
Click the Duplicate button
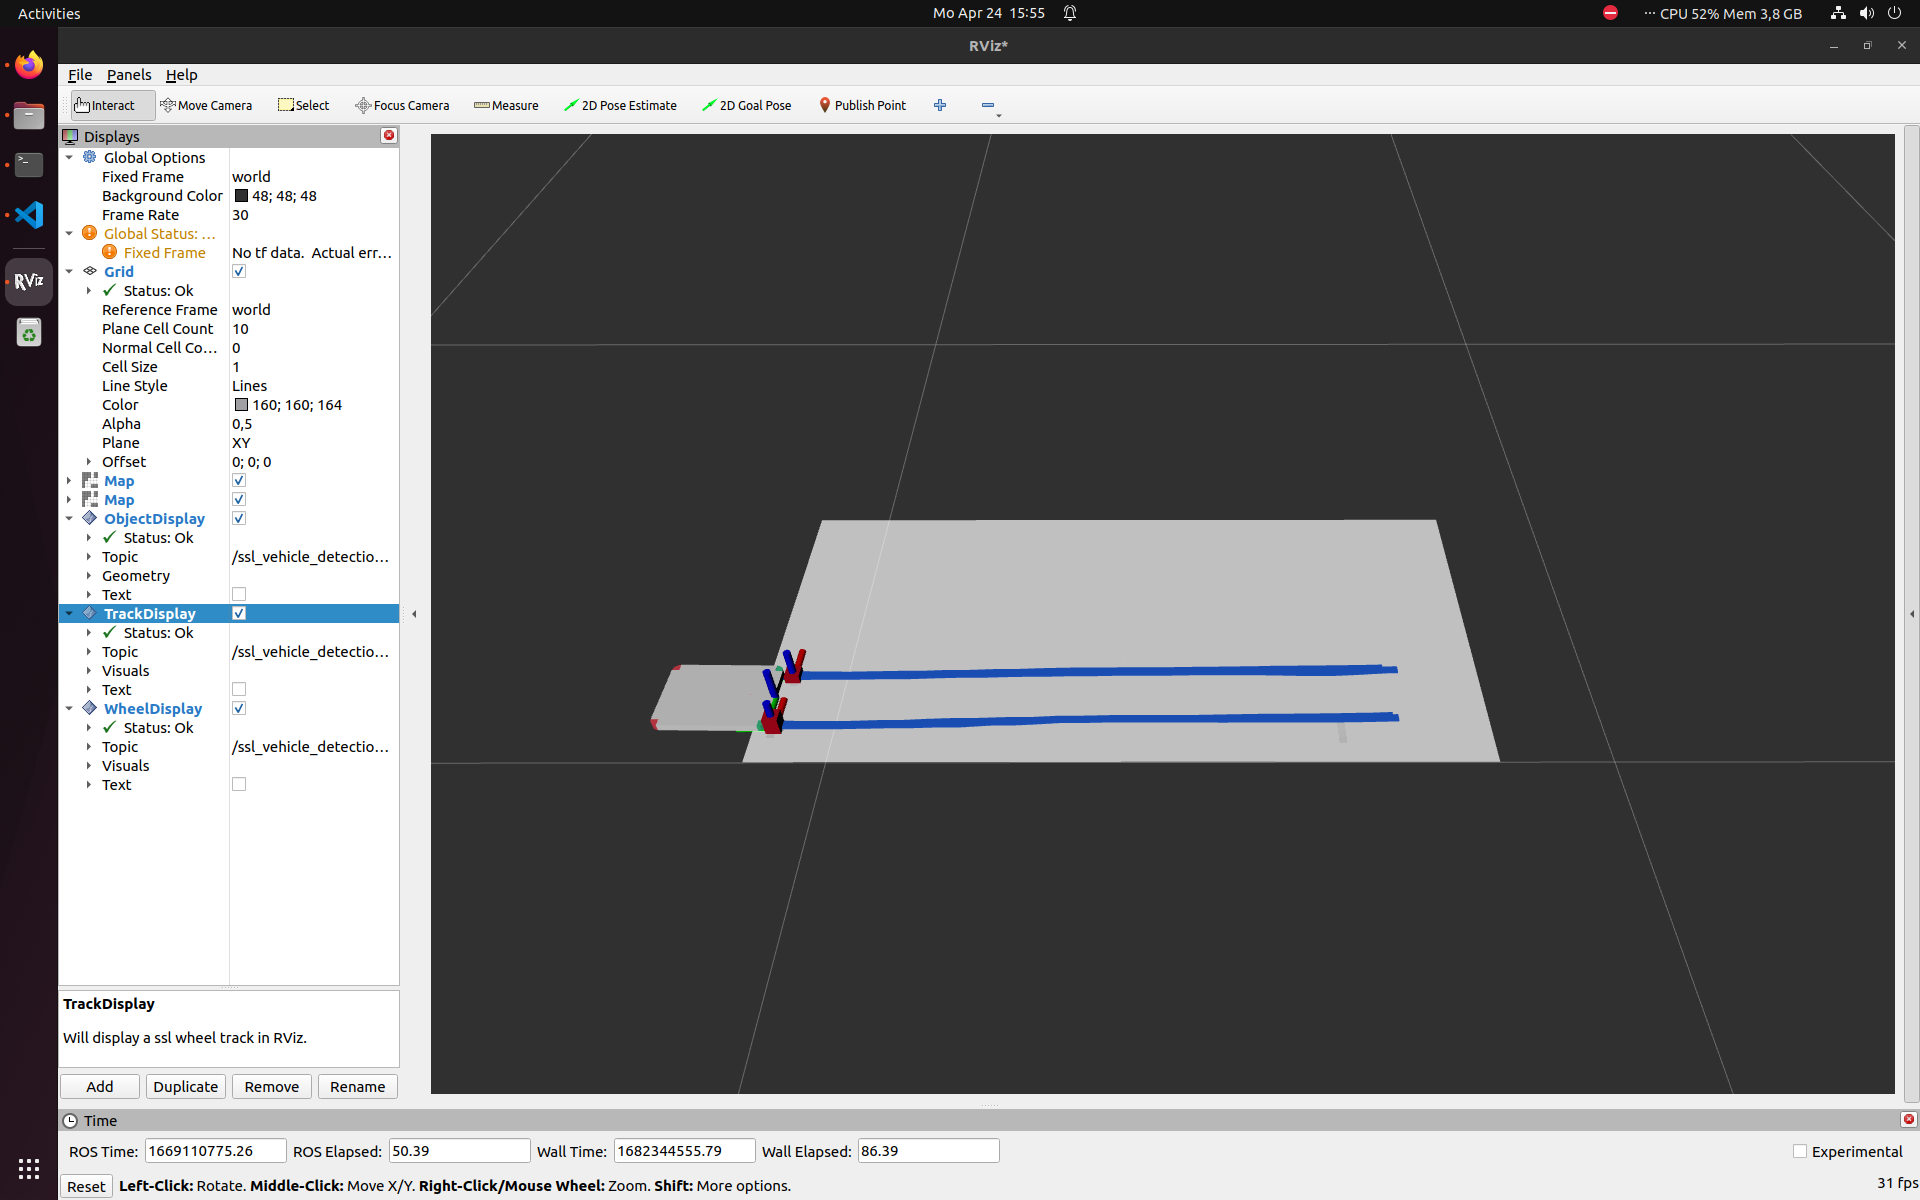(x=185, y=1087)
